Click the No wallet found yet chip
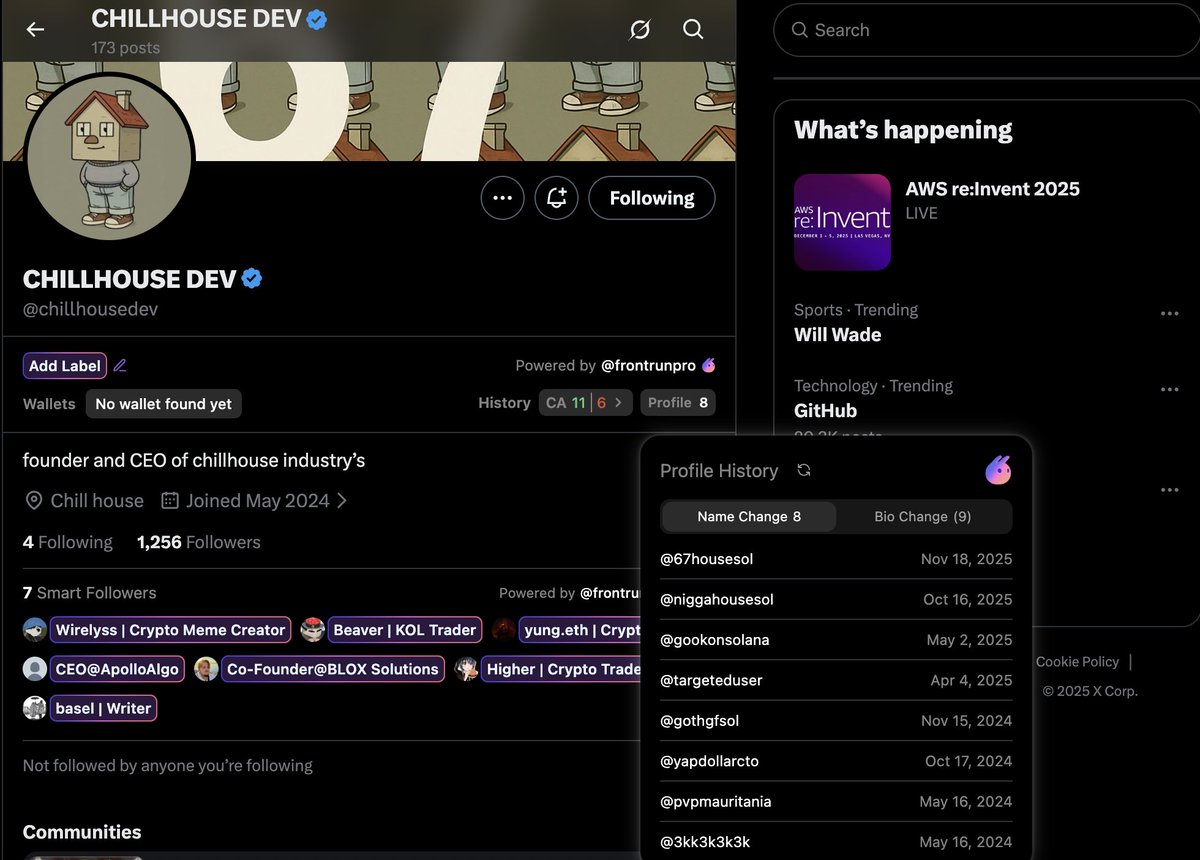Viewport: 1200px width, 860px height. coord(164,404)
